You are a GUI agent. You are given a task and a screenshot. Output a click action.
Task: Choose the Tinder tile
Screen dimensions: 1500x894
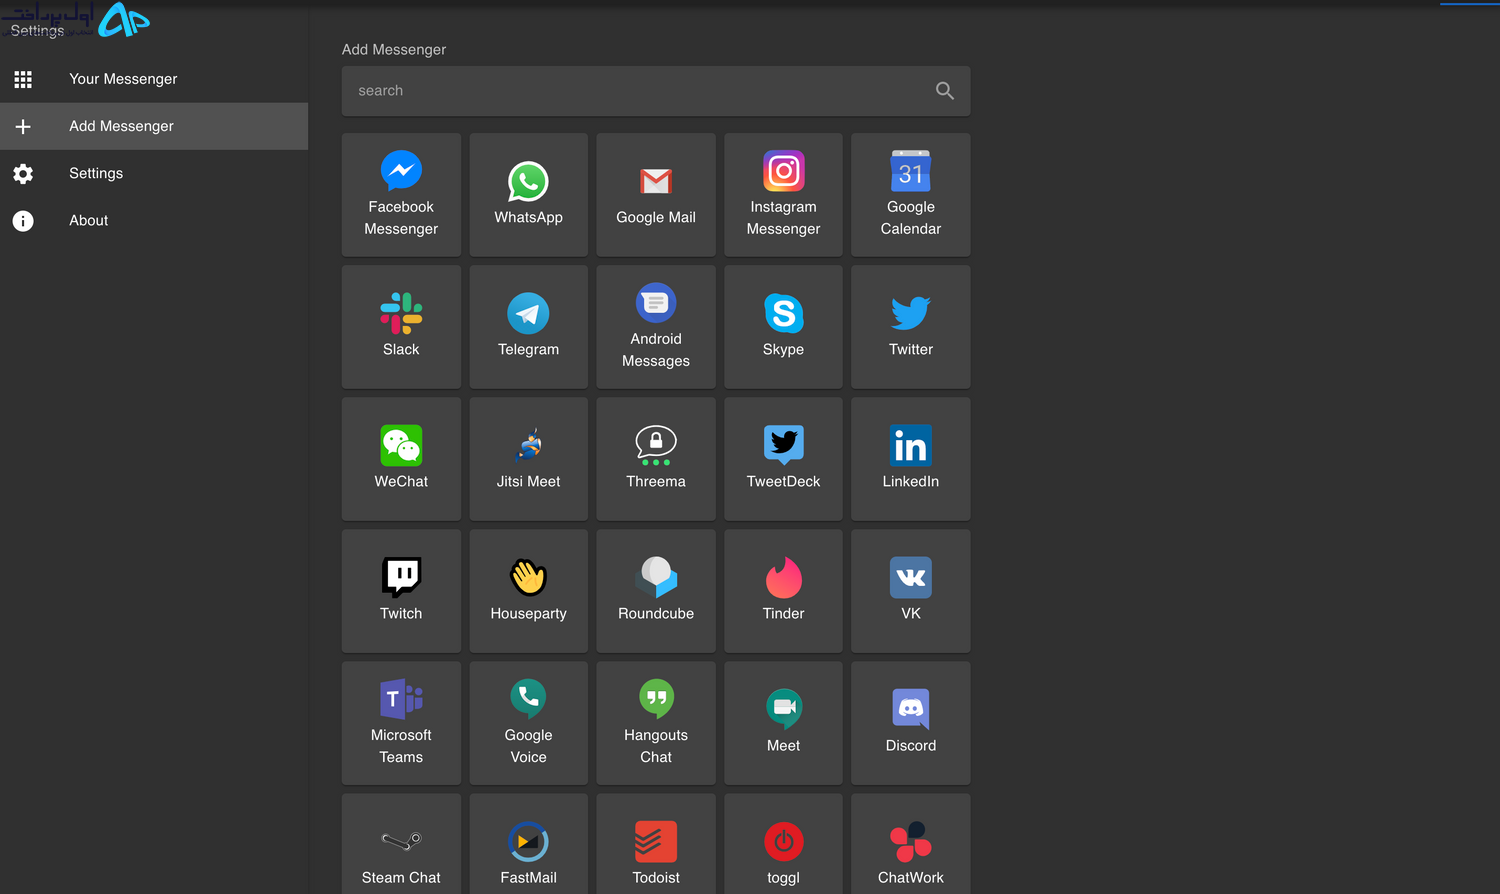(x=783, y=591)
